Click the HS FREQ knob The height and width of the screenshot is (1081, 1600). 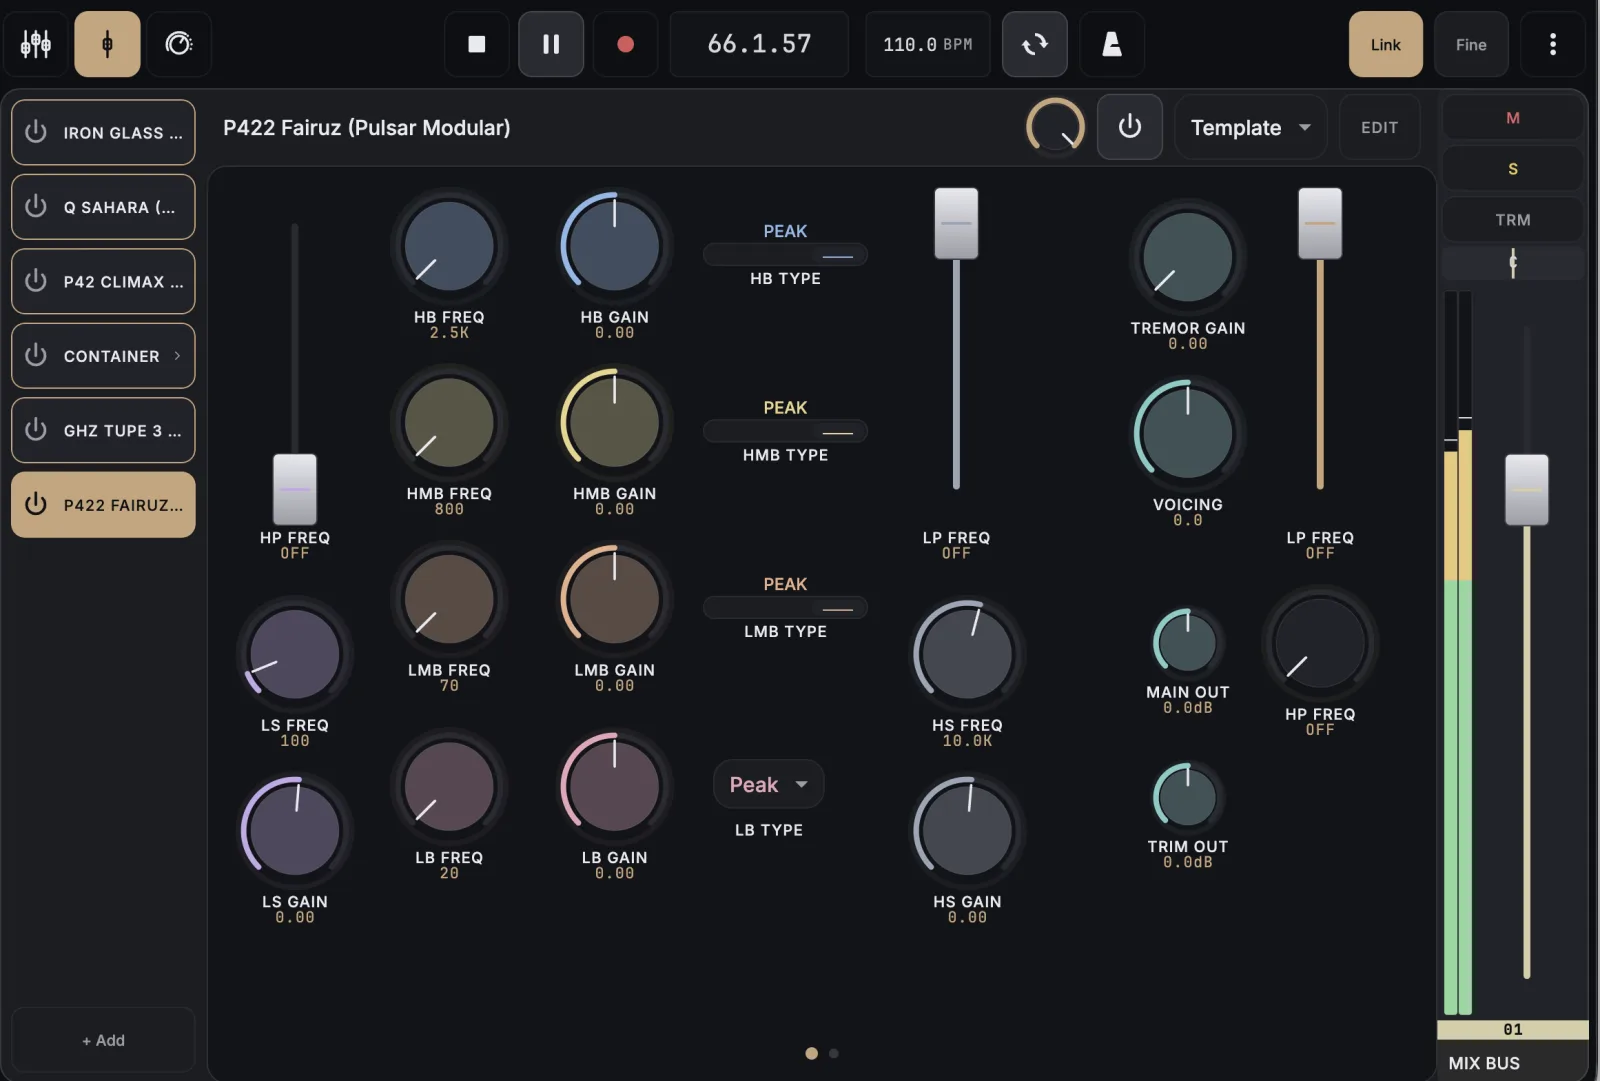(967, 654)
